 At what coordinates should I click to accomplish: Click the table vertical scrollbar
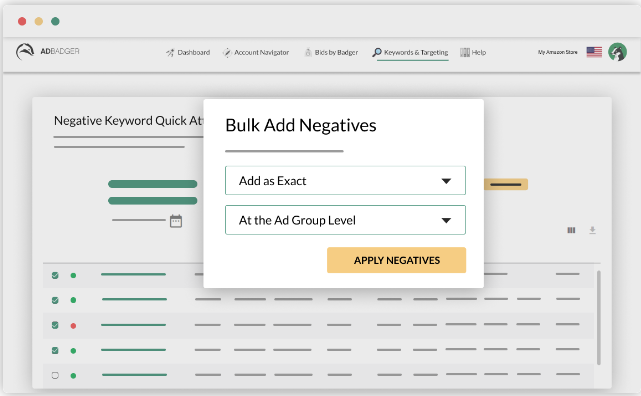pos(598,318)
